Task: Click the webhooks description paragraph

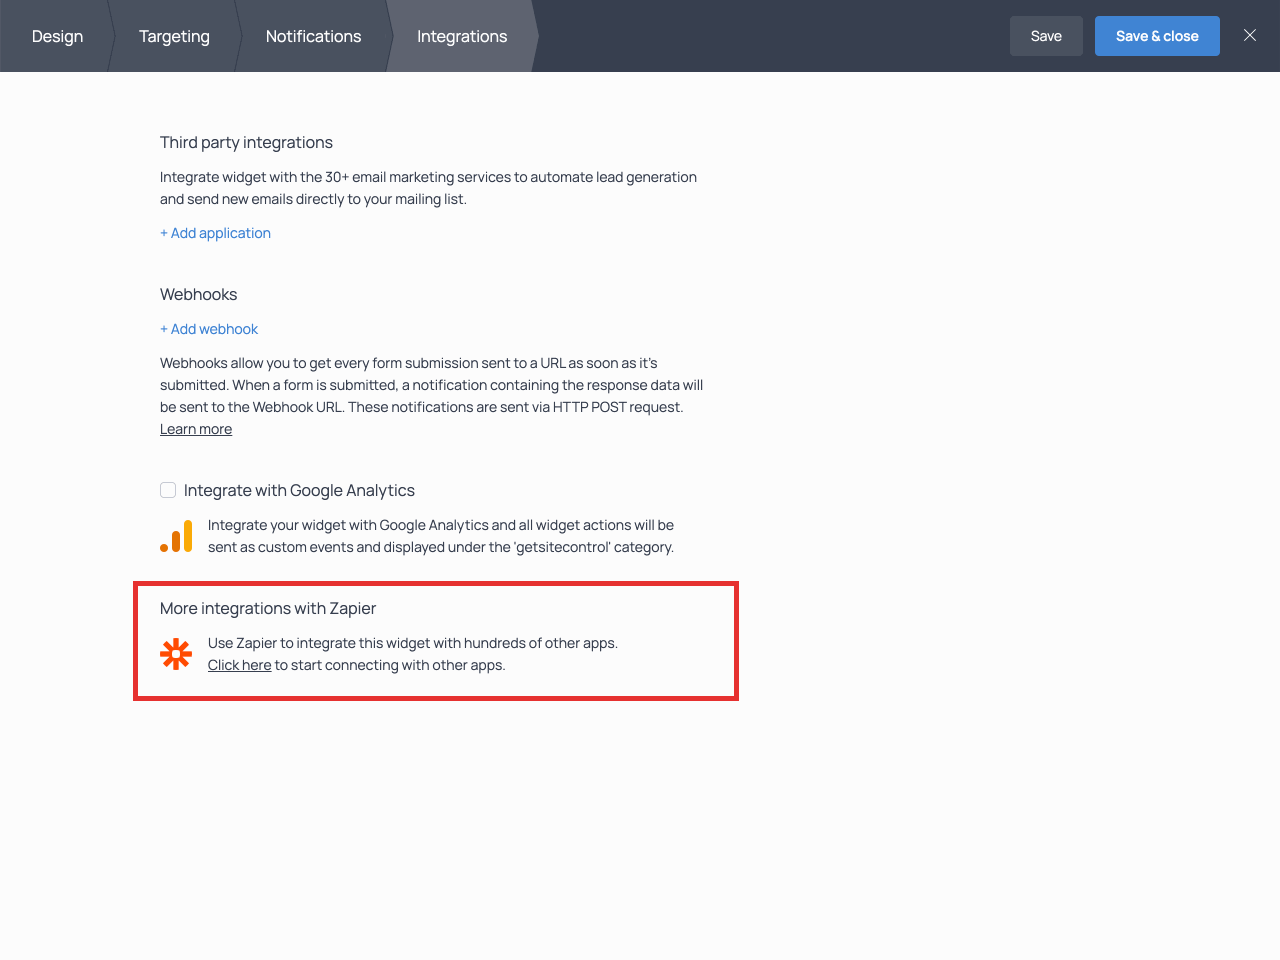Action: coord(431,385)
